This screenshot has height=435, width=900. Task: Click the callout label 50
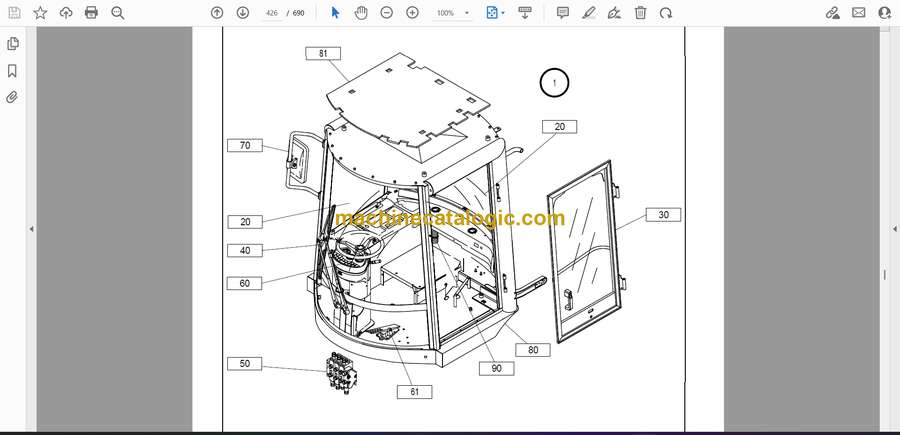point(245,364)
